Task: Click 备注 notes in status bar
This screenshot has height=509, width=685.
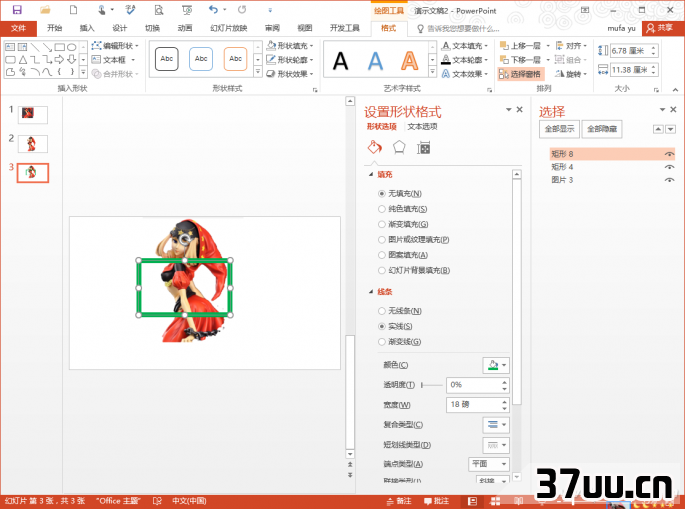Action: point(399,501)
